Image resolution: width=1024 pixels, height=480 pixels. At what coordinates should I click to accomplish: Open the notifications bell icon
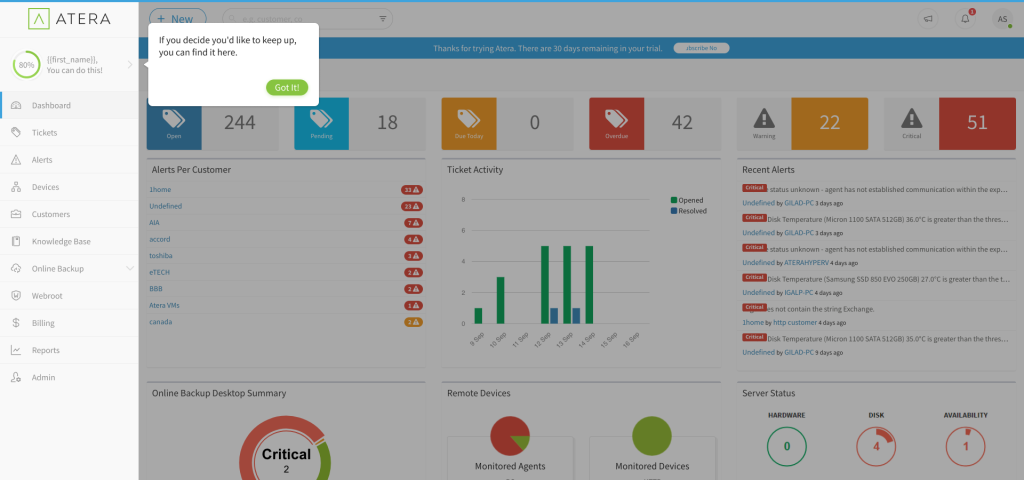[965, 19]
